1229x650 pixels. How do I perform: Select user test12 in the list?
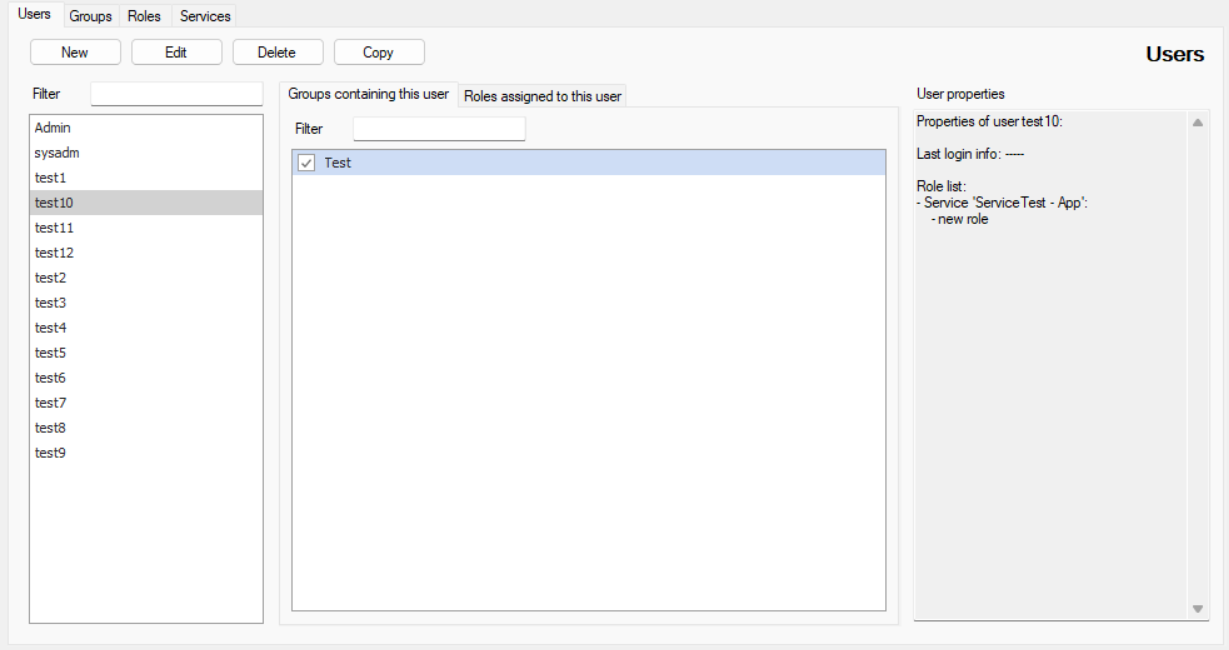coord(146,253)
